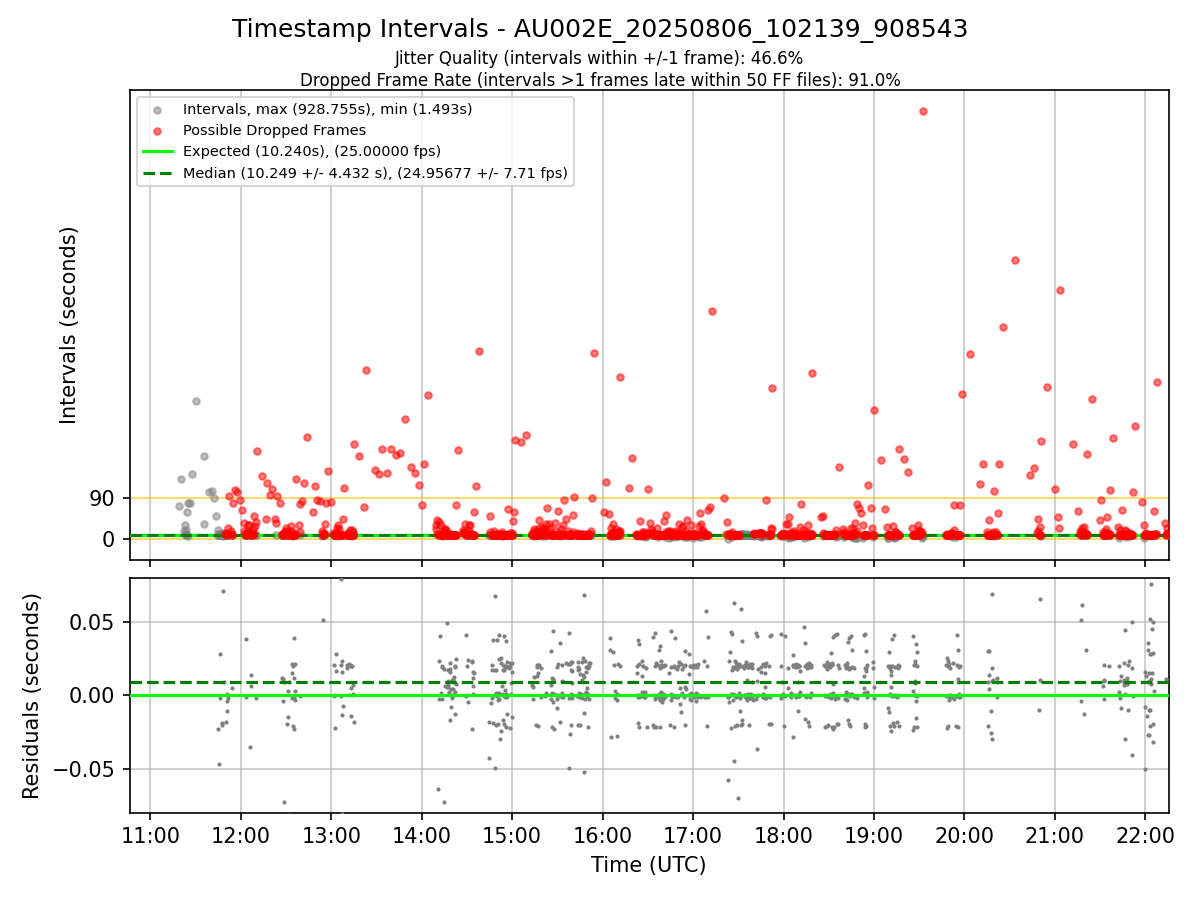The width and height of the screenshot is (1200, 900).
Task: Click the '0' tick label on Intervals axis
Action: 109,539
